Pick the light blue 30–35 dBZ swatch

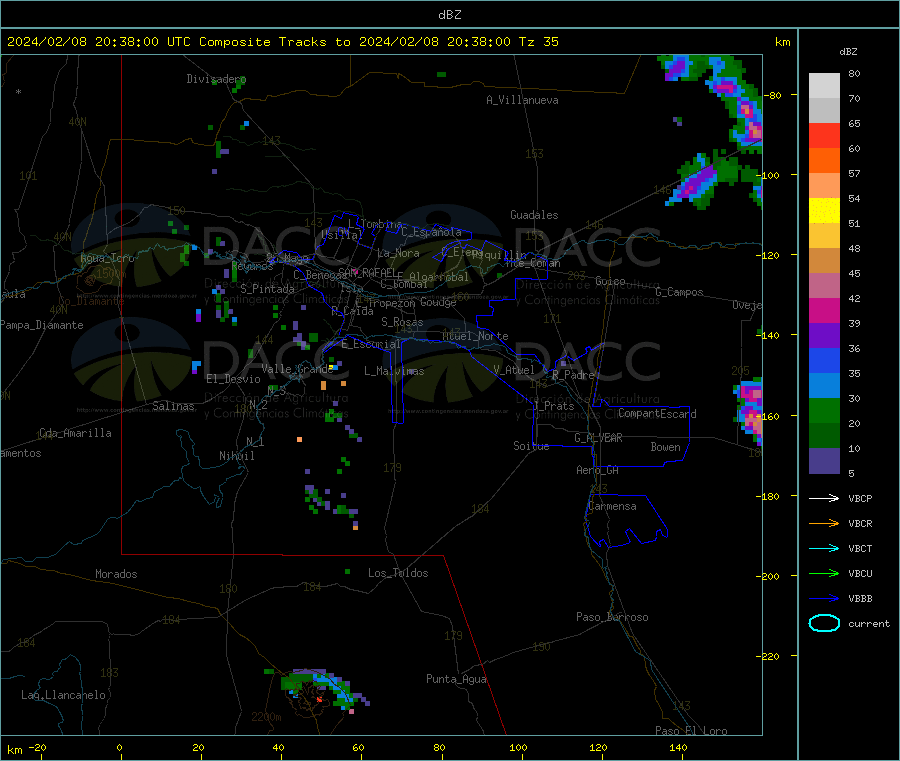tap(824, 386)
